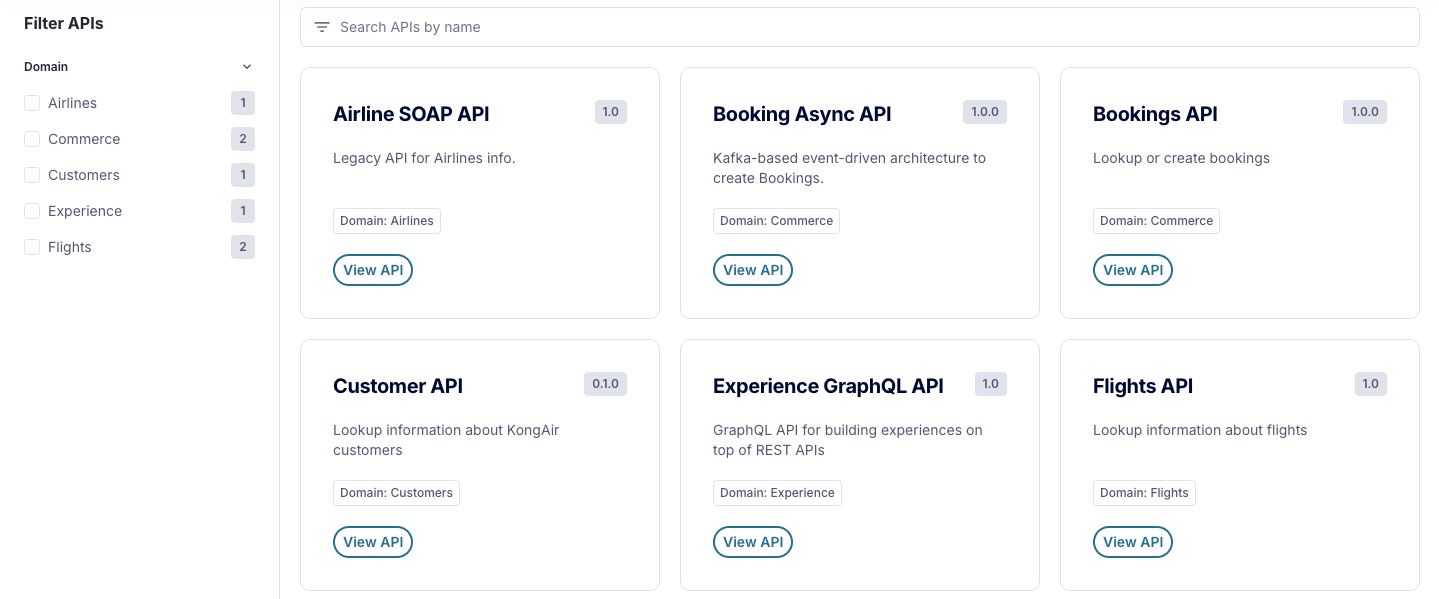
Task: Click the filter icon in the search bar
Action: 321,27
